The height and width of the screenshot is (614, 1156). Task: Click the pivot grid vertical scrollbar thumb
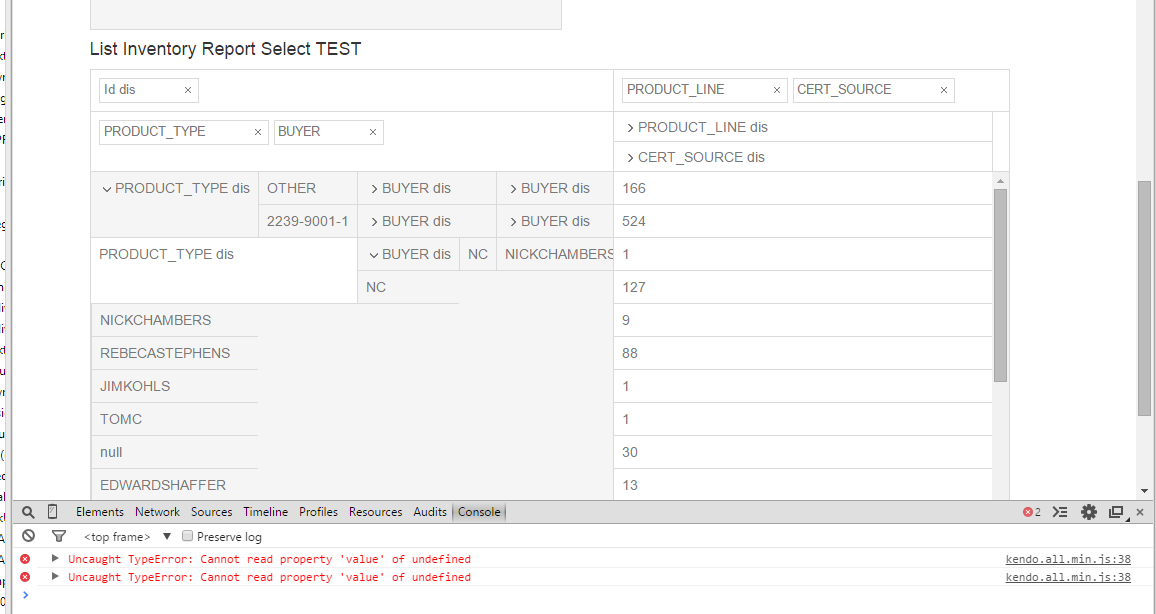point(1000,285)
